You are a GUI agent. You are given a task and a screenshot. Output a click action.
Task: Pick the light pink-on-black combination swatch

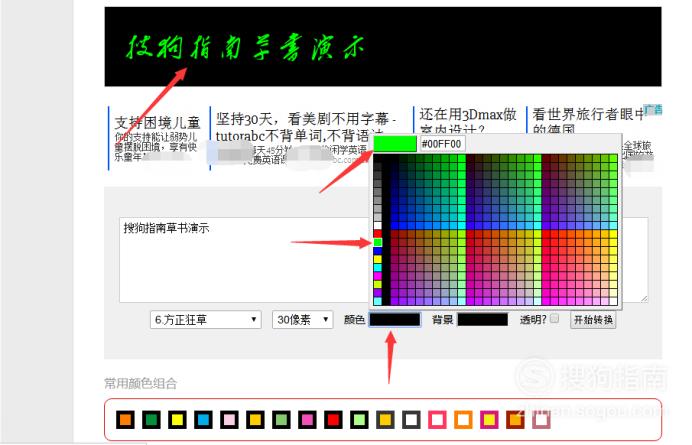coord(229,419)
